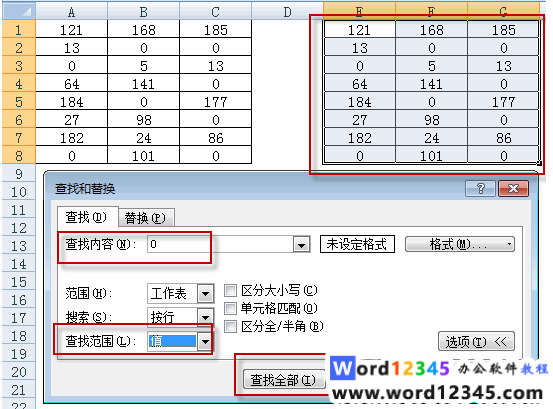The width and height of the screenshot is (553, 409).
Task: Select row 9 header
Action: pyautogui.click(x=19, y=173)
